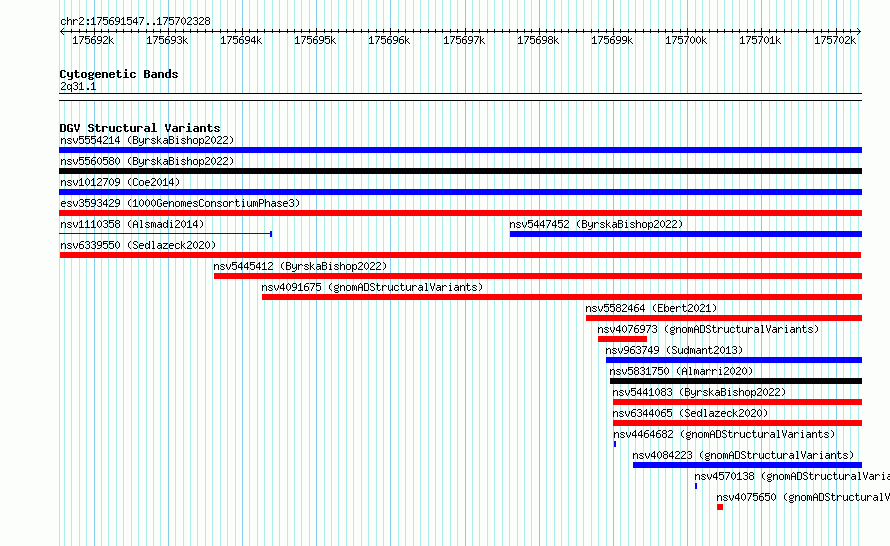Select tiny blue mark under nsv4570138
Image resolution: width=890 pixels, height=546 pixels.
696,486
